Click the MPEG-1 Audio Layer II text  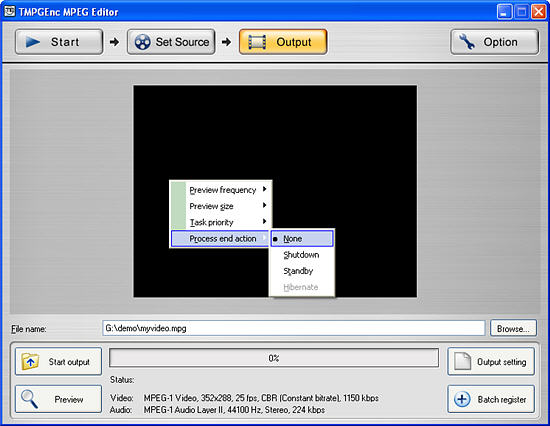[234, 410]
